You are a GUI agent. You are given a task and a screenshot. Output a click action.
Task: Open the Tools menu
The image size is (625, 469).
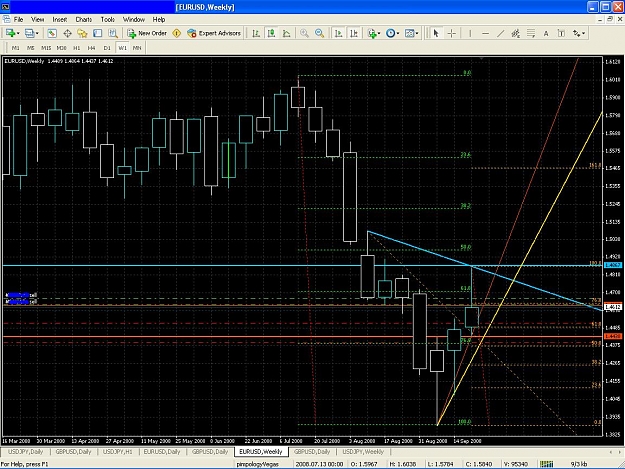pos(108,20)
